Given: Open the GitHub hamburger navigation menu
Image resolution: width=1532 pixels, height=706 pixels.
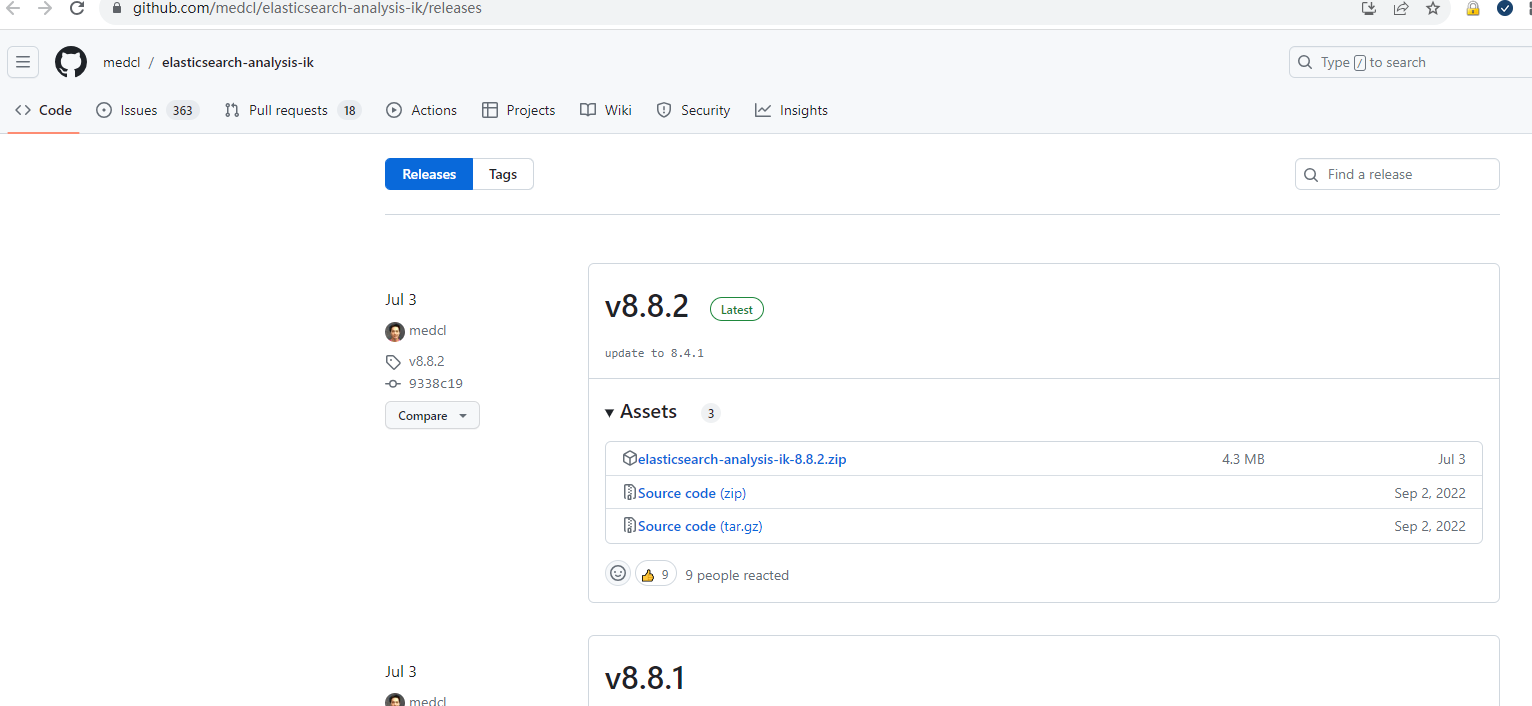Looking at the screenshot, I should point(23,62).
